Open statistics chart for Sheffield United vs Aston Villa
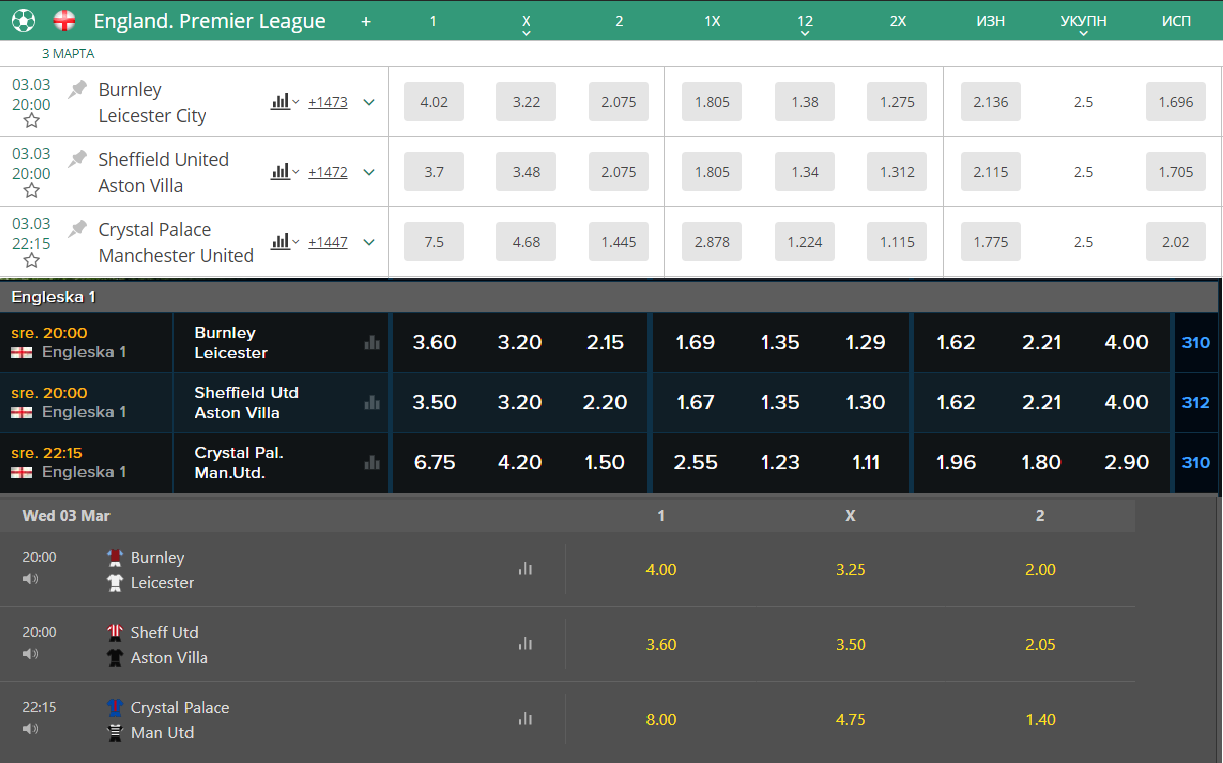This screenshot has height=763, width=1223. point(280,171)
